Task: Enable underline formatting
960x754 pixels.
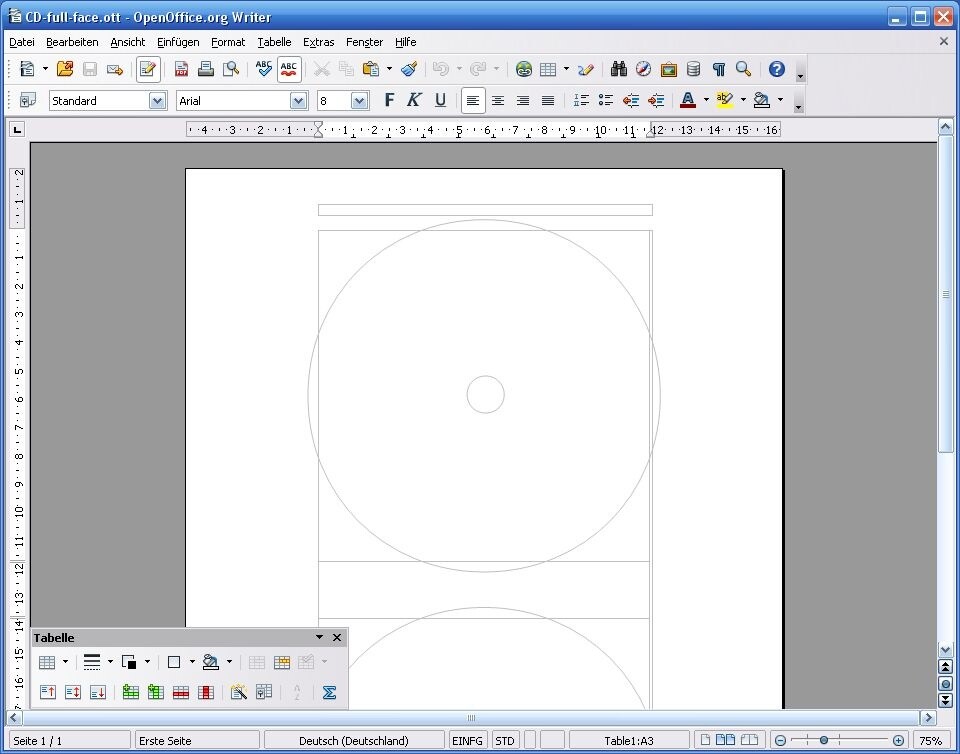Action: (440, 100)
